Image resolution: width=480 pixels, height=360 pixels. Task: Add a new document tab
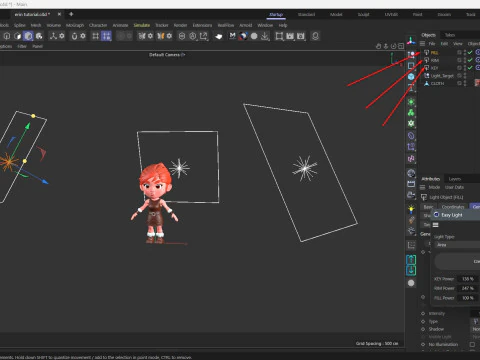point(71,14)
